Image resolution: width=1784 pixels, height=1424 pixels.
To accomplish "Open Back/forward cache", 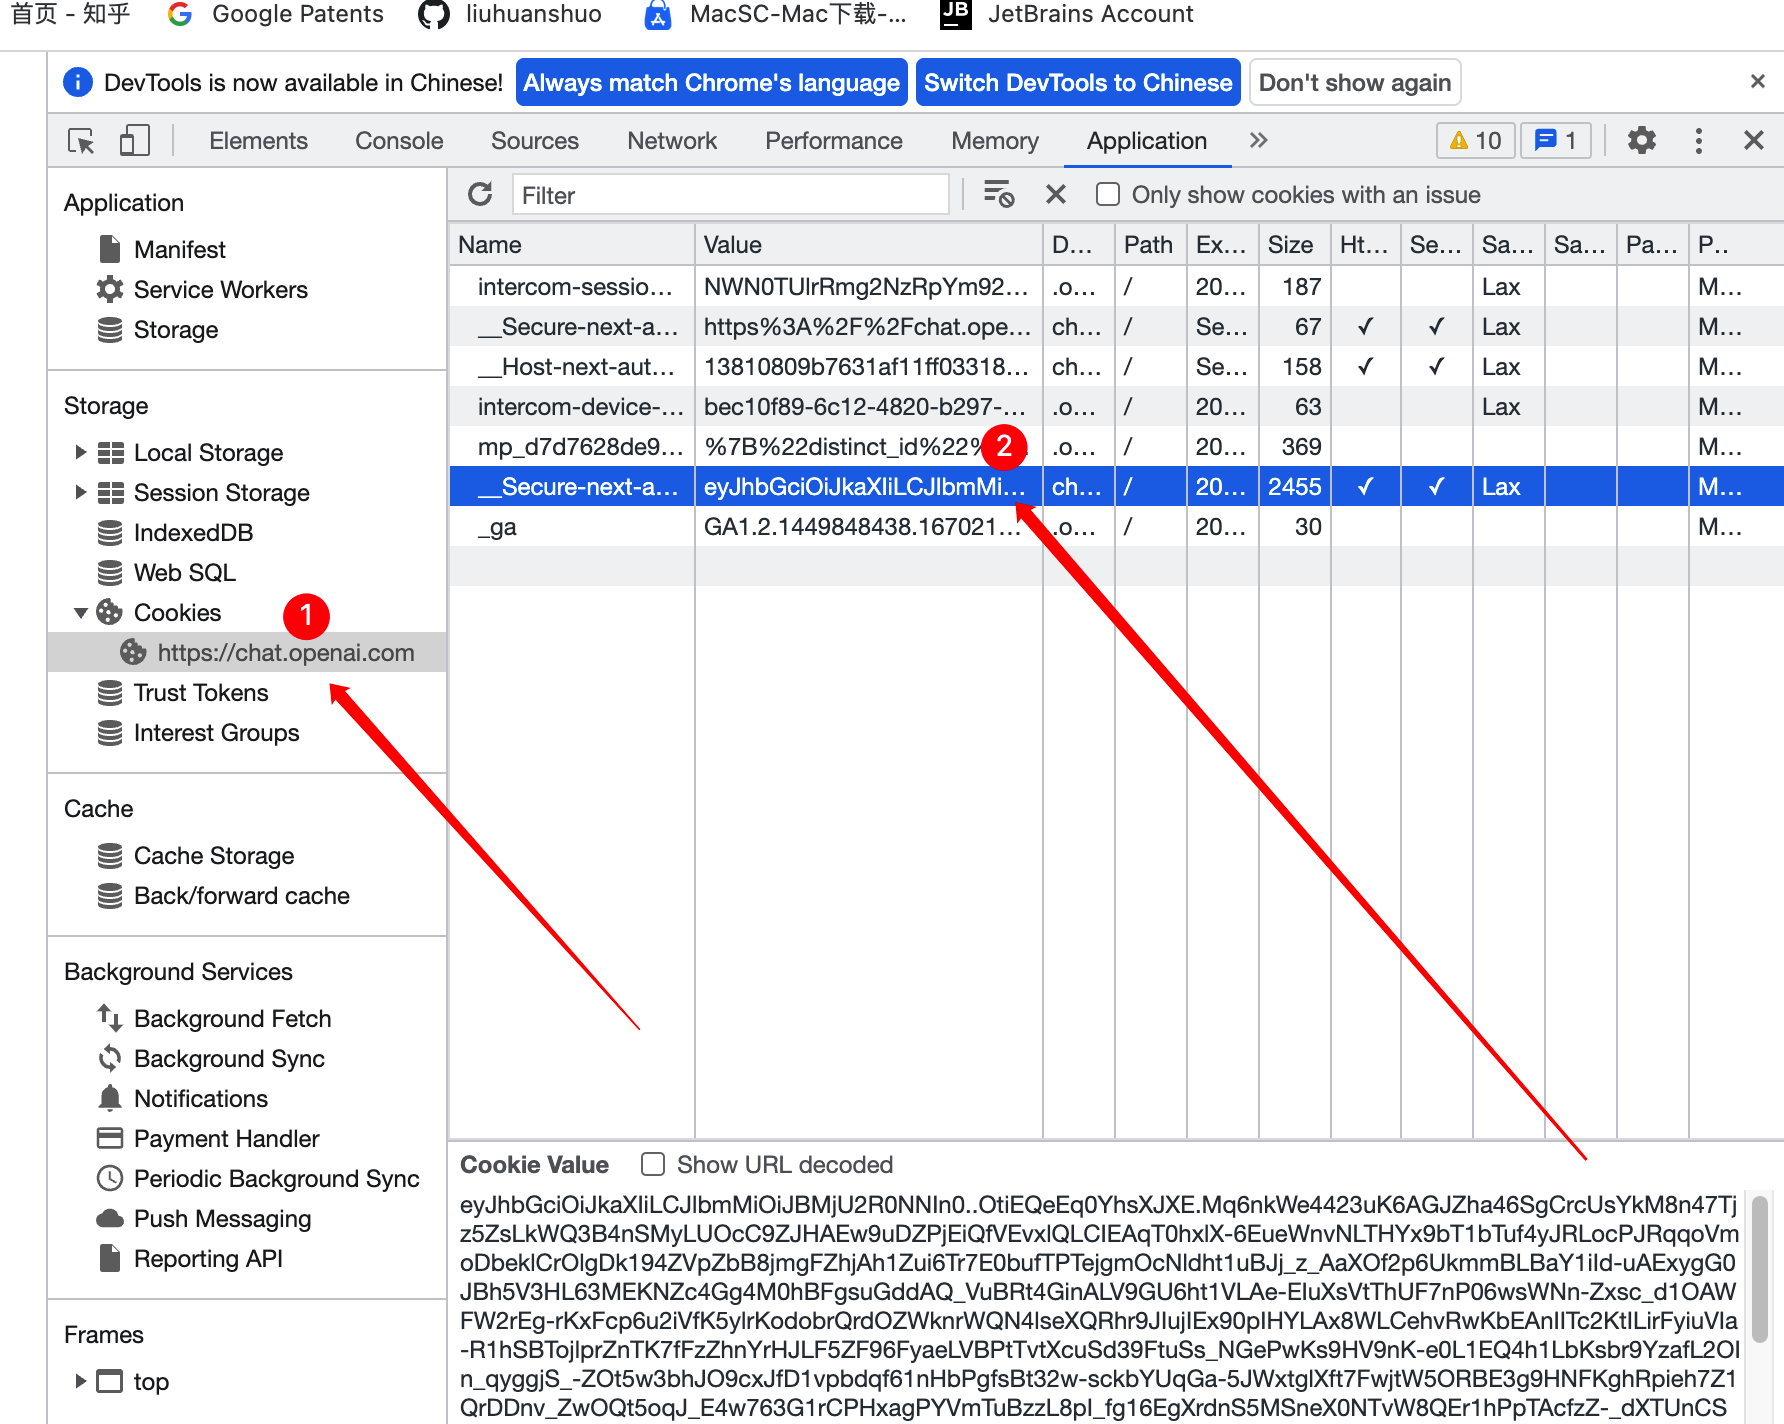I will (x=241, y=895).
